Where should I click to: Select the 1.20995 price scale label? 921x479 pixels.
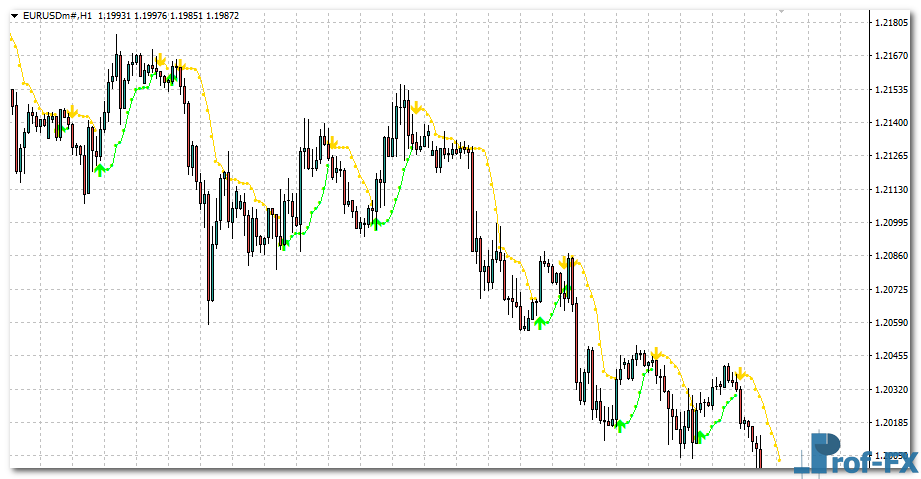(890, 223)
